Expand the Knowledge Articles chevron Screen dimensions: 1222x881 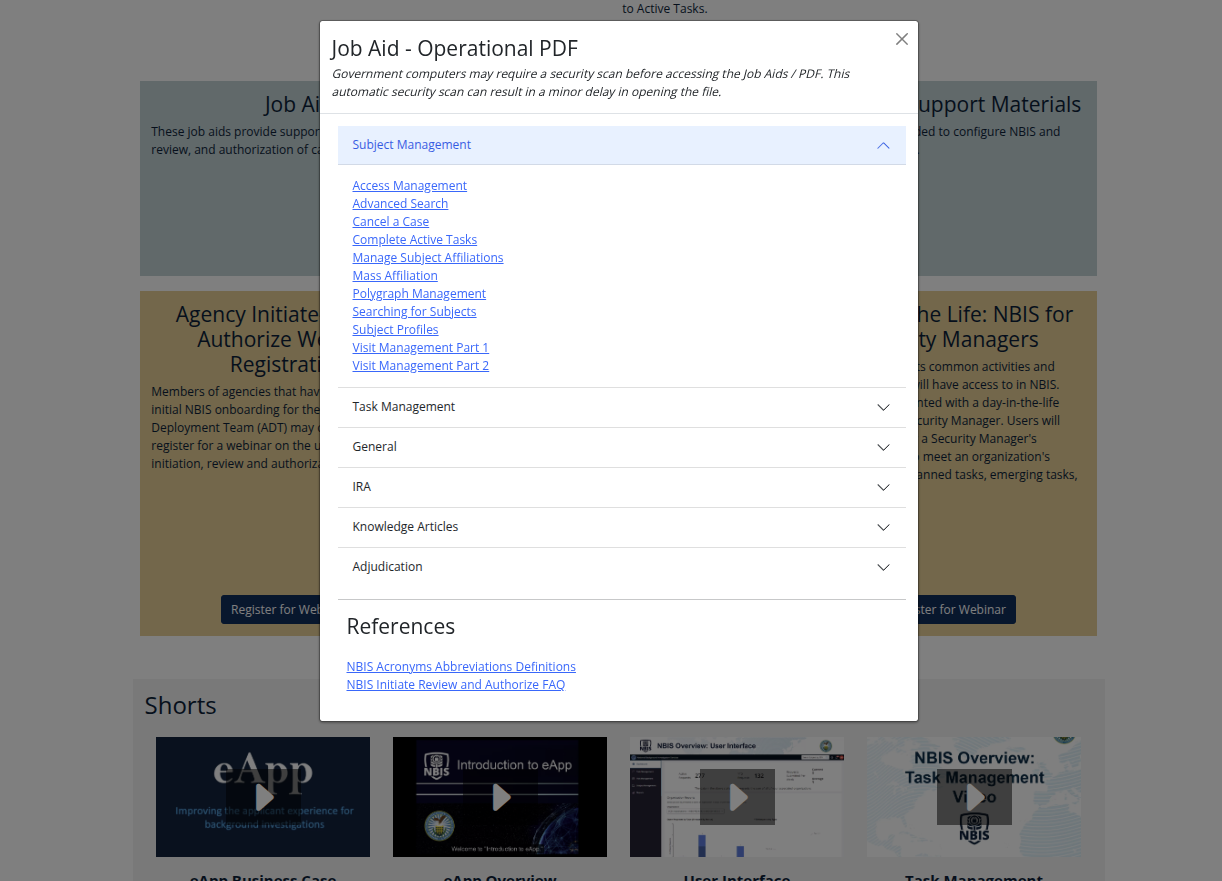(883, 527)
